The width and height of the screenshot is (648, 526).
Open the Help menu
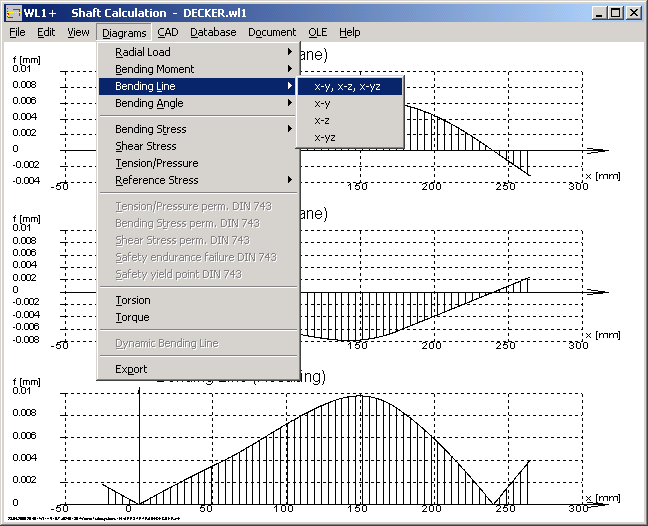click(349, 32)
